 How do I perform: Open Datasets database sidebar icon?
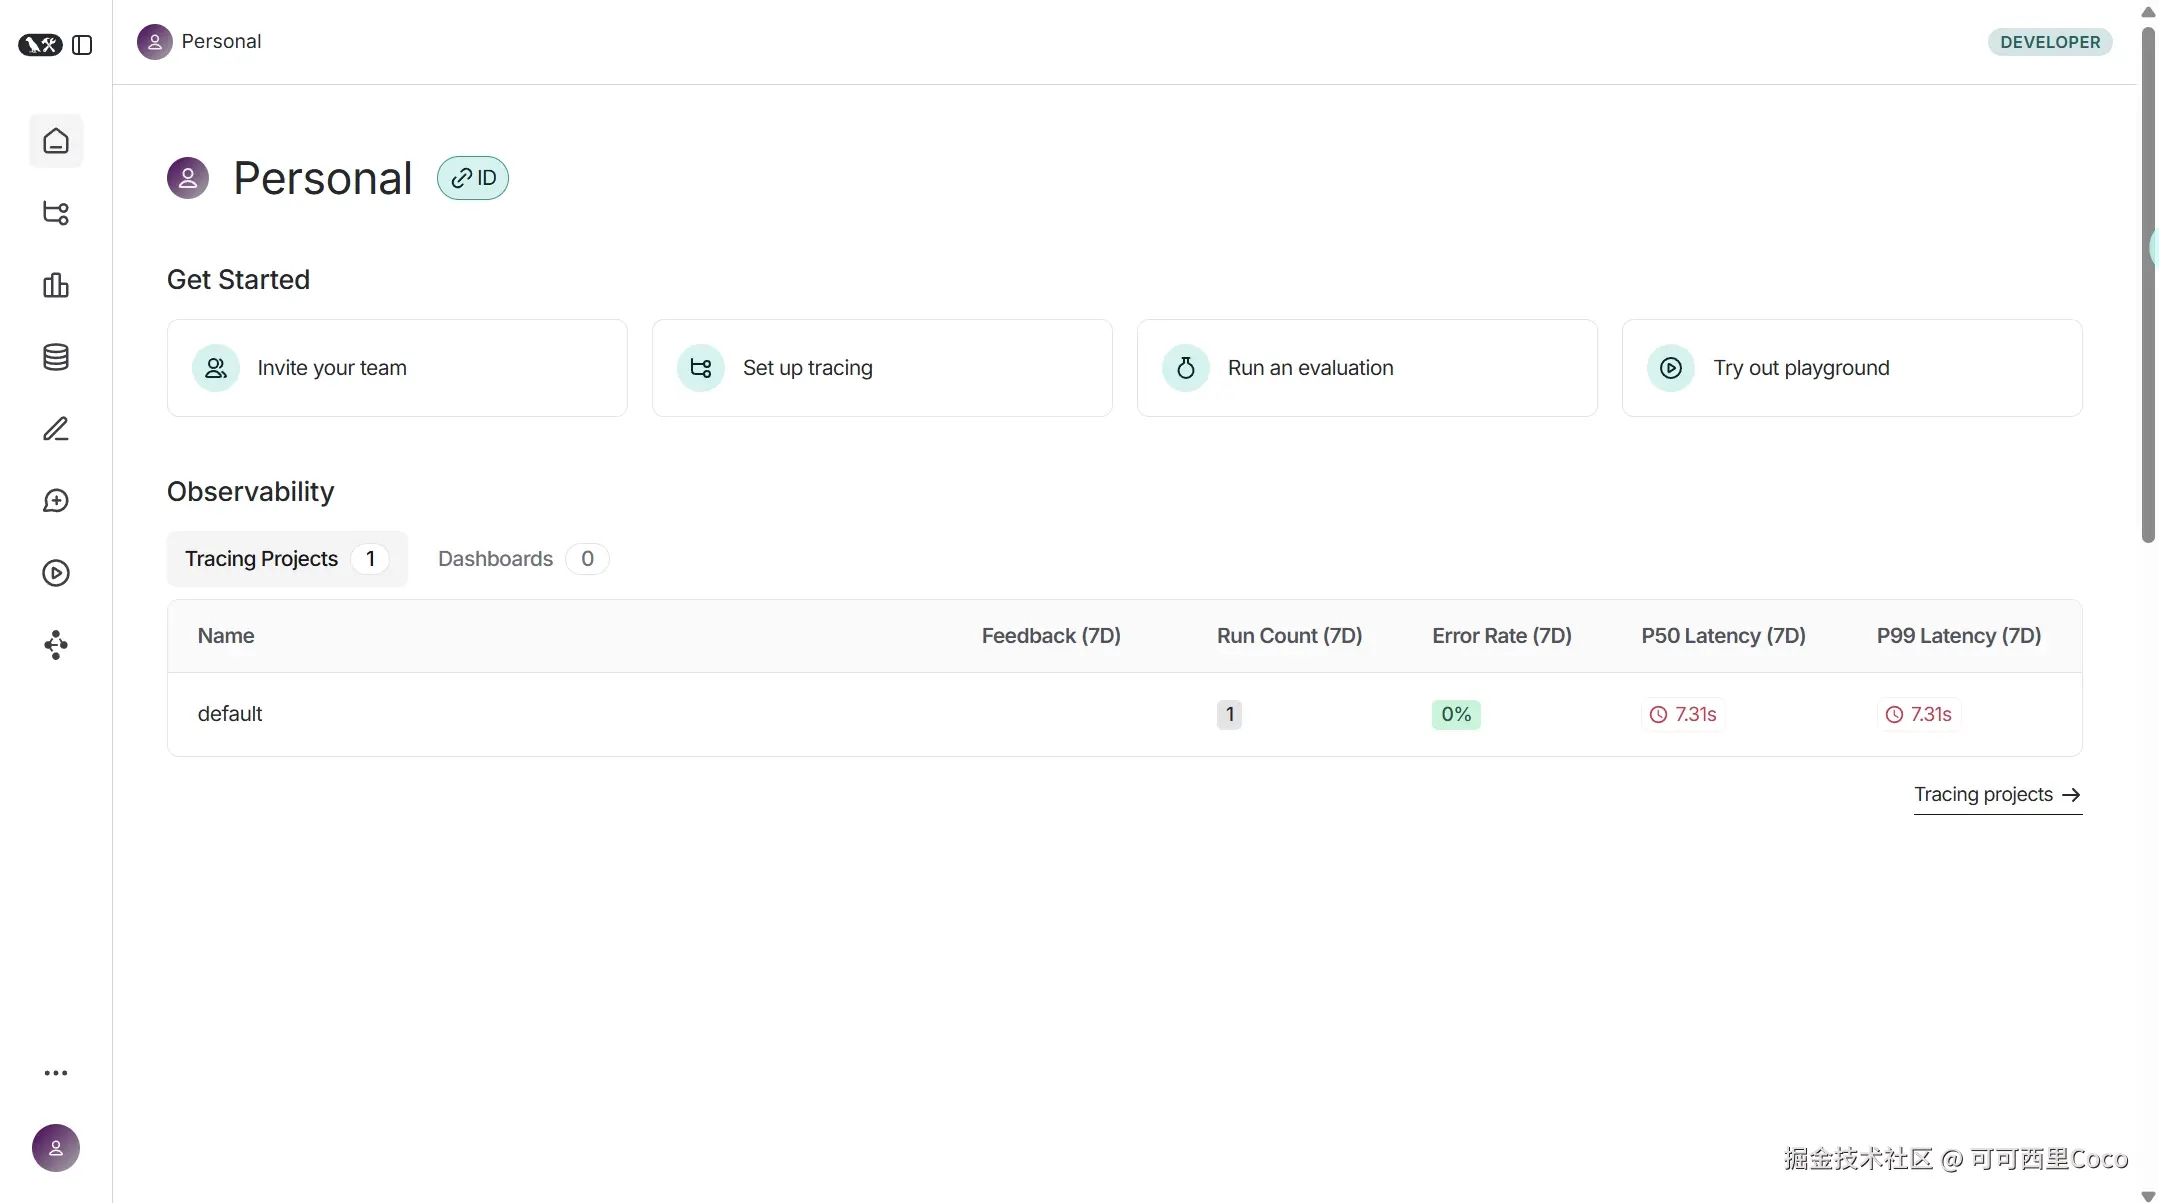tap(56, 357)
